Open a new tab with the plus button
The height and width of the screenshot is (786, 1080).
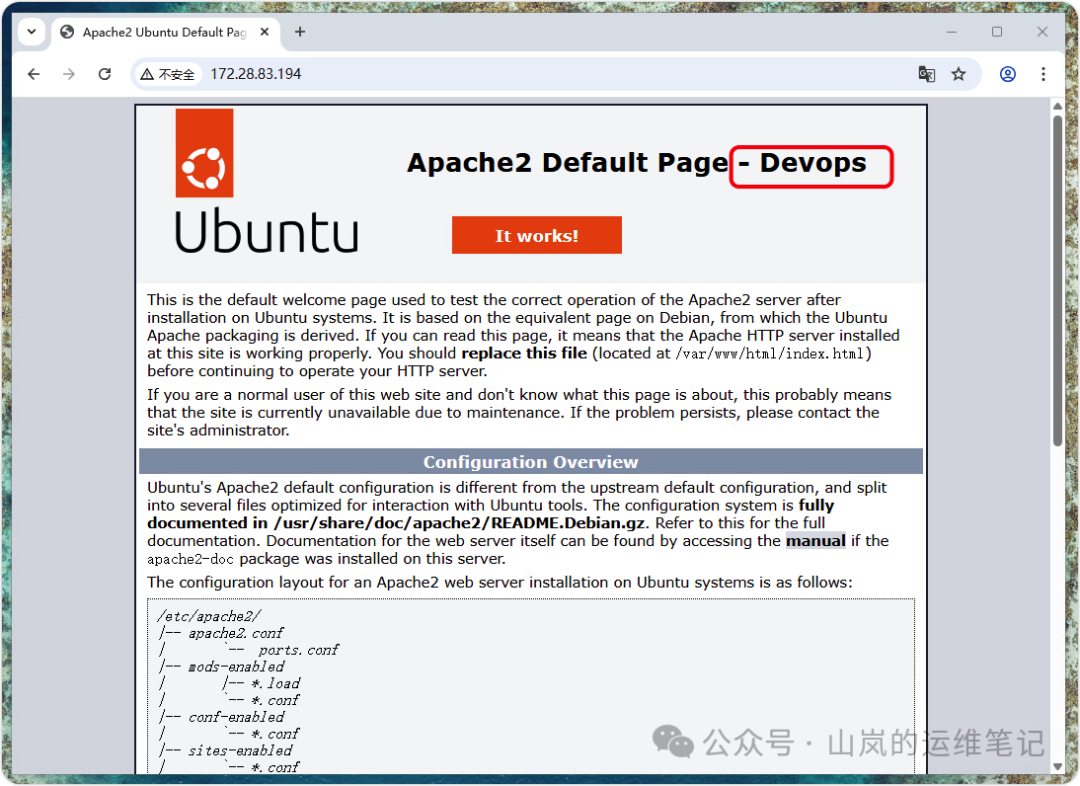coord(299,31)
